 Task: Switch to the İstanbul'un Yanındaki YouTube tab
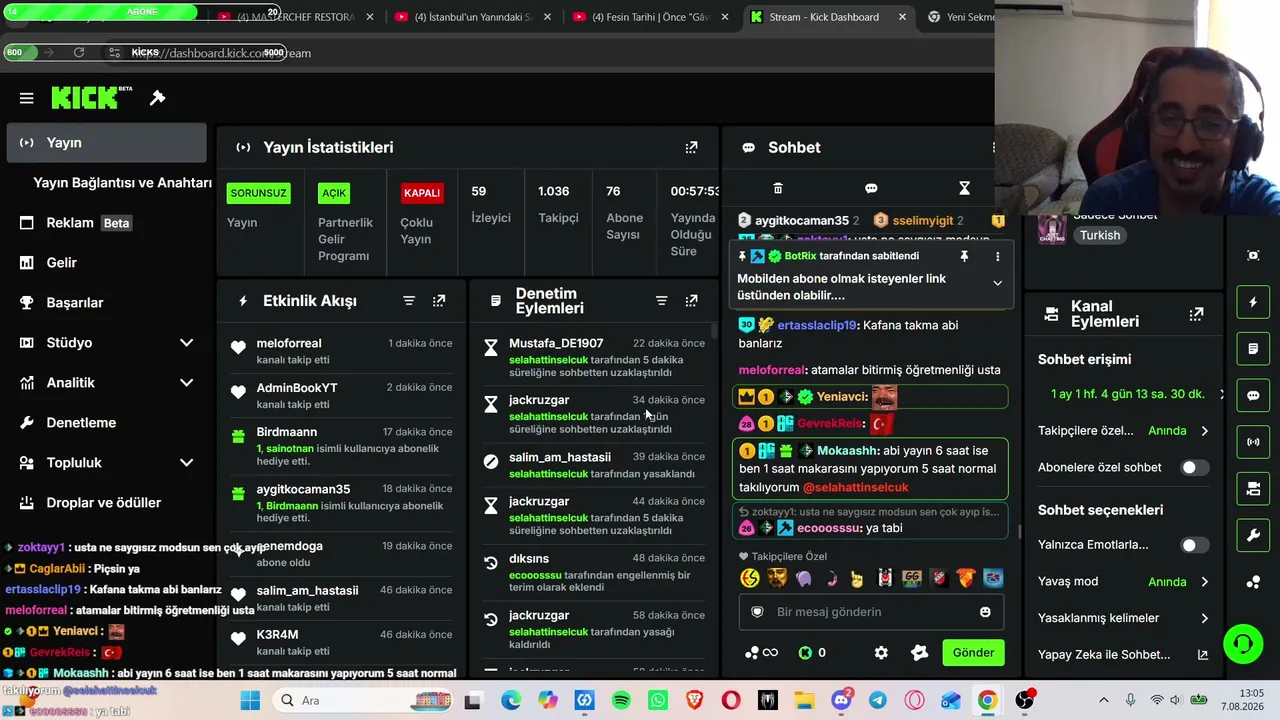pos(472,17)
